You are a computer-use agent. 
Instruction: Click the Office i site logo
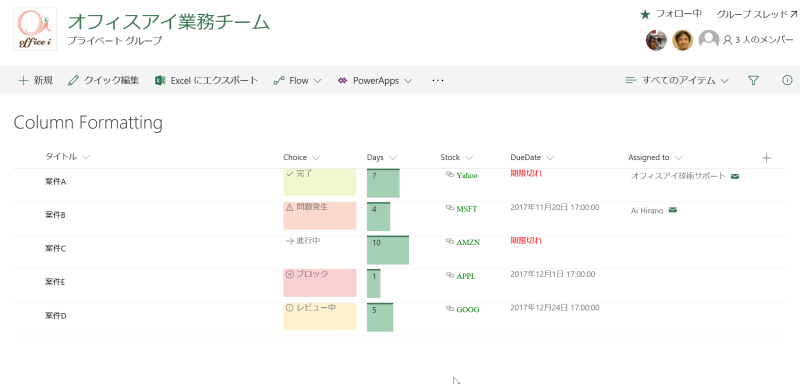click(x=35, y=29)
